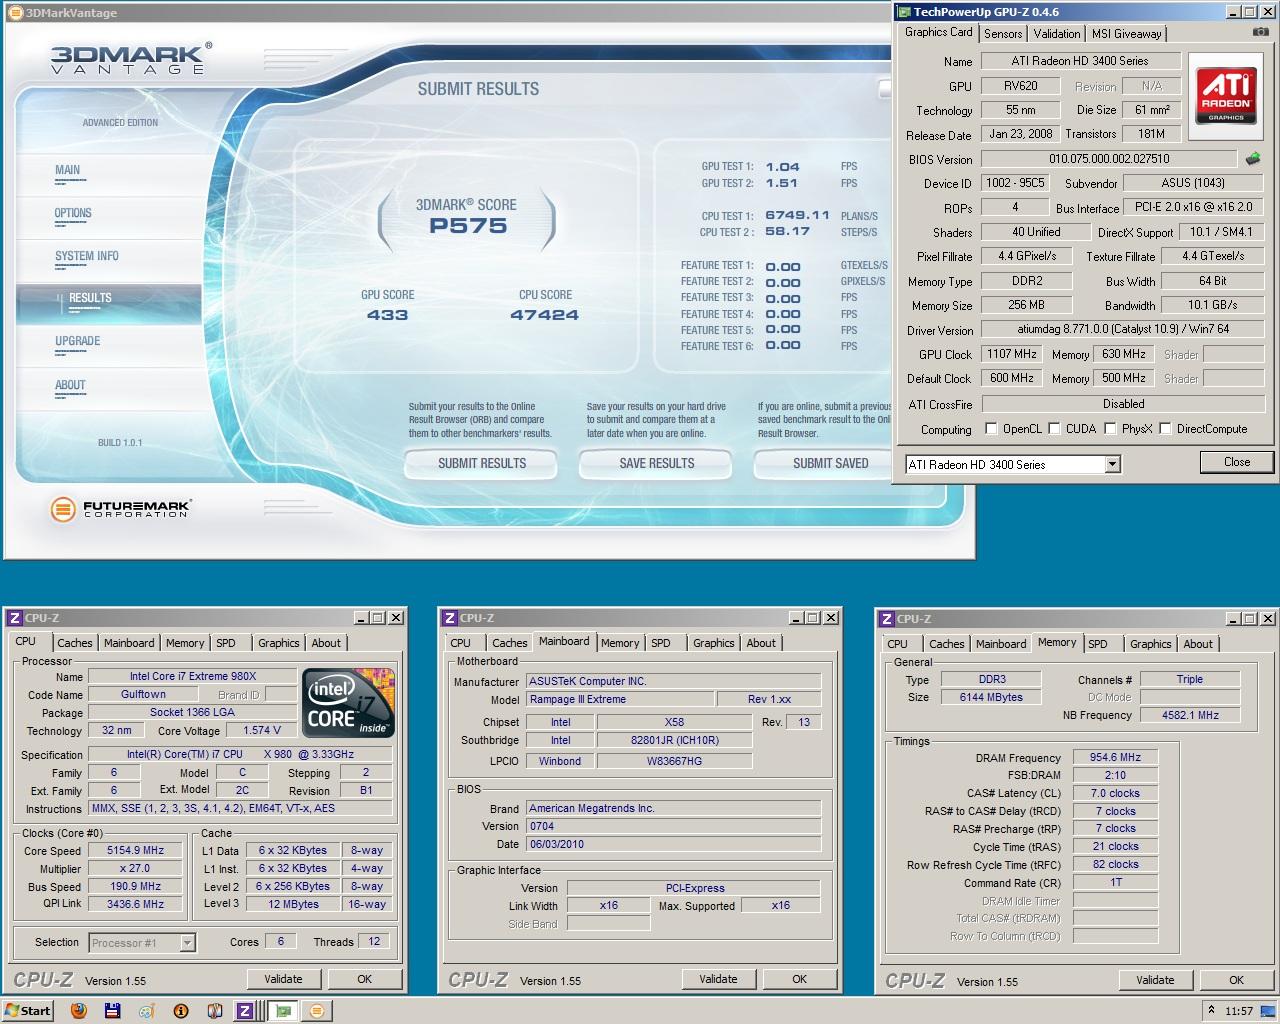Click the Intel Core i7 logo in CPU-Z
The height and width of the screenshot is (1024, 1280).
[349, 703]
